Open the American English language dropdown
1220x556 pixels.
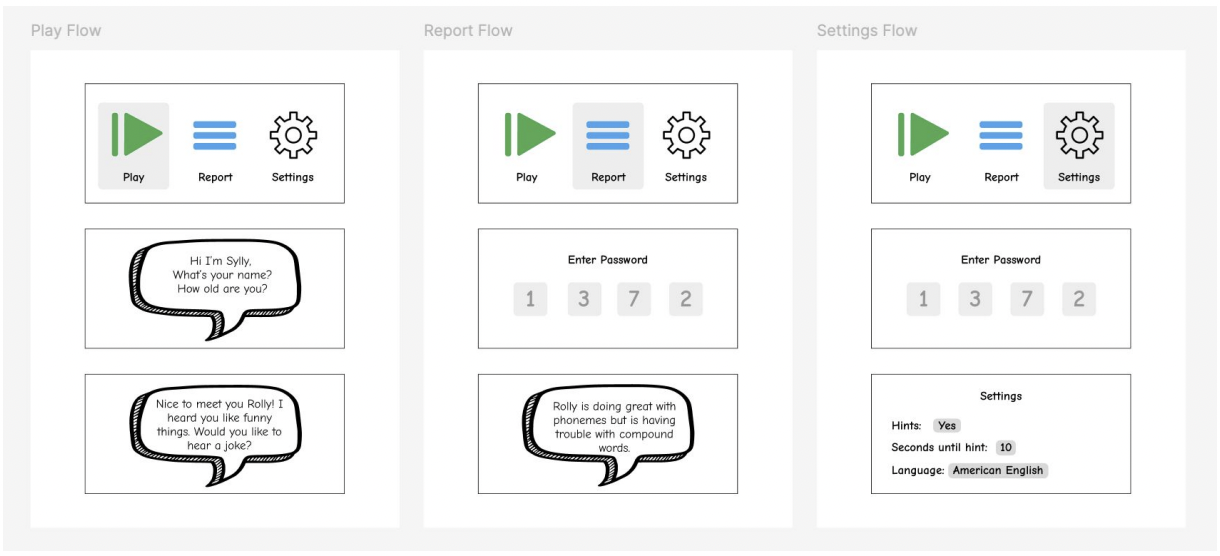(x=998, y=470)
